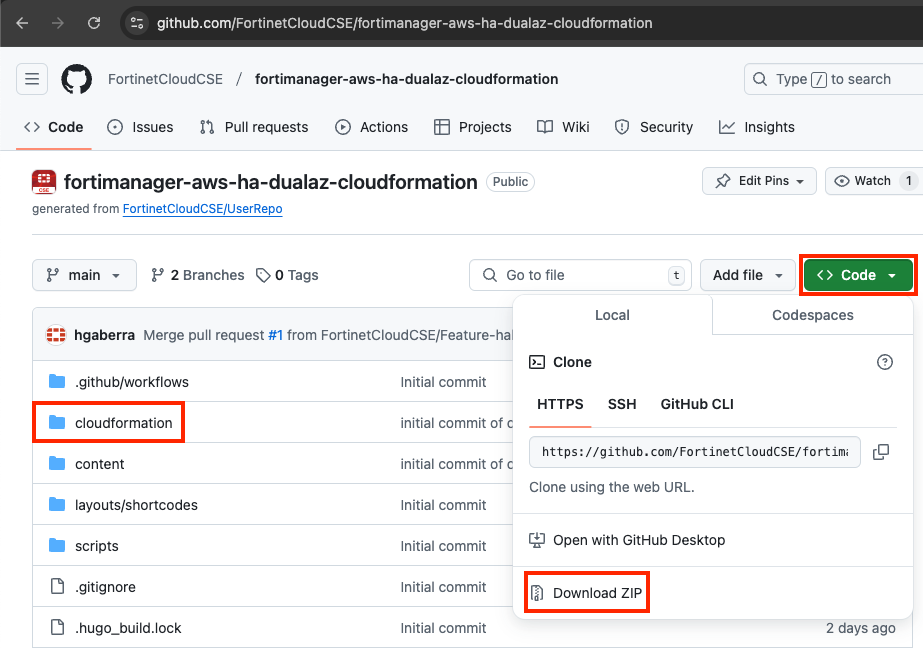Toggle the green Code button menu
The image size is (923, 648).
tap(858, 275)
